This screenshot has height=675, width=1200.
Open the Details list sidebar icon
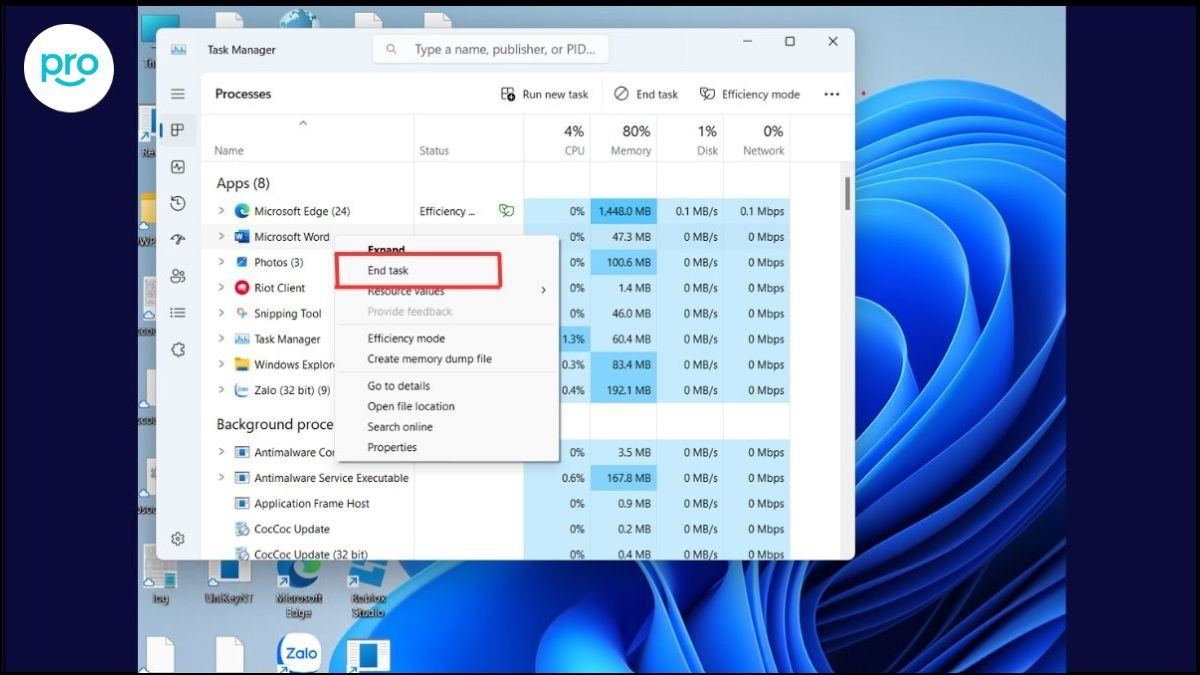(178, 313)
